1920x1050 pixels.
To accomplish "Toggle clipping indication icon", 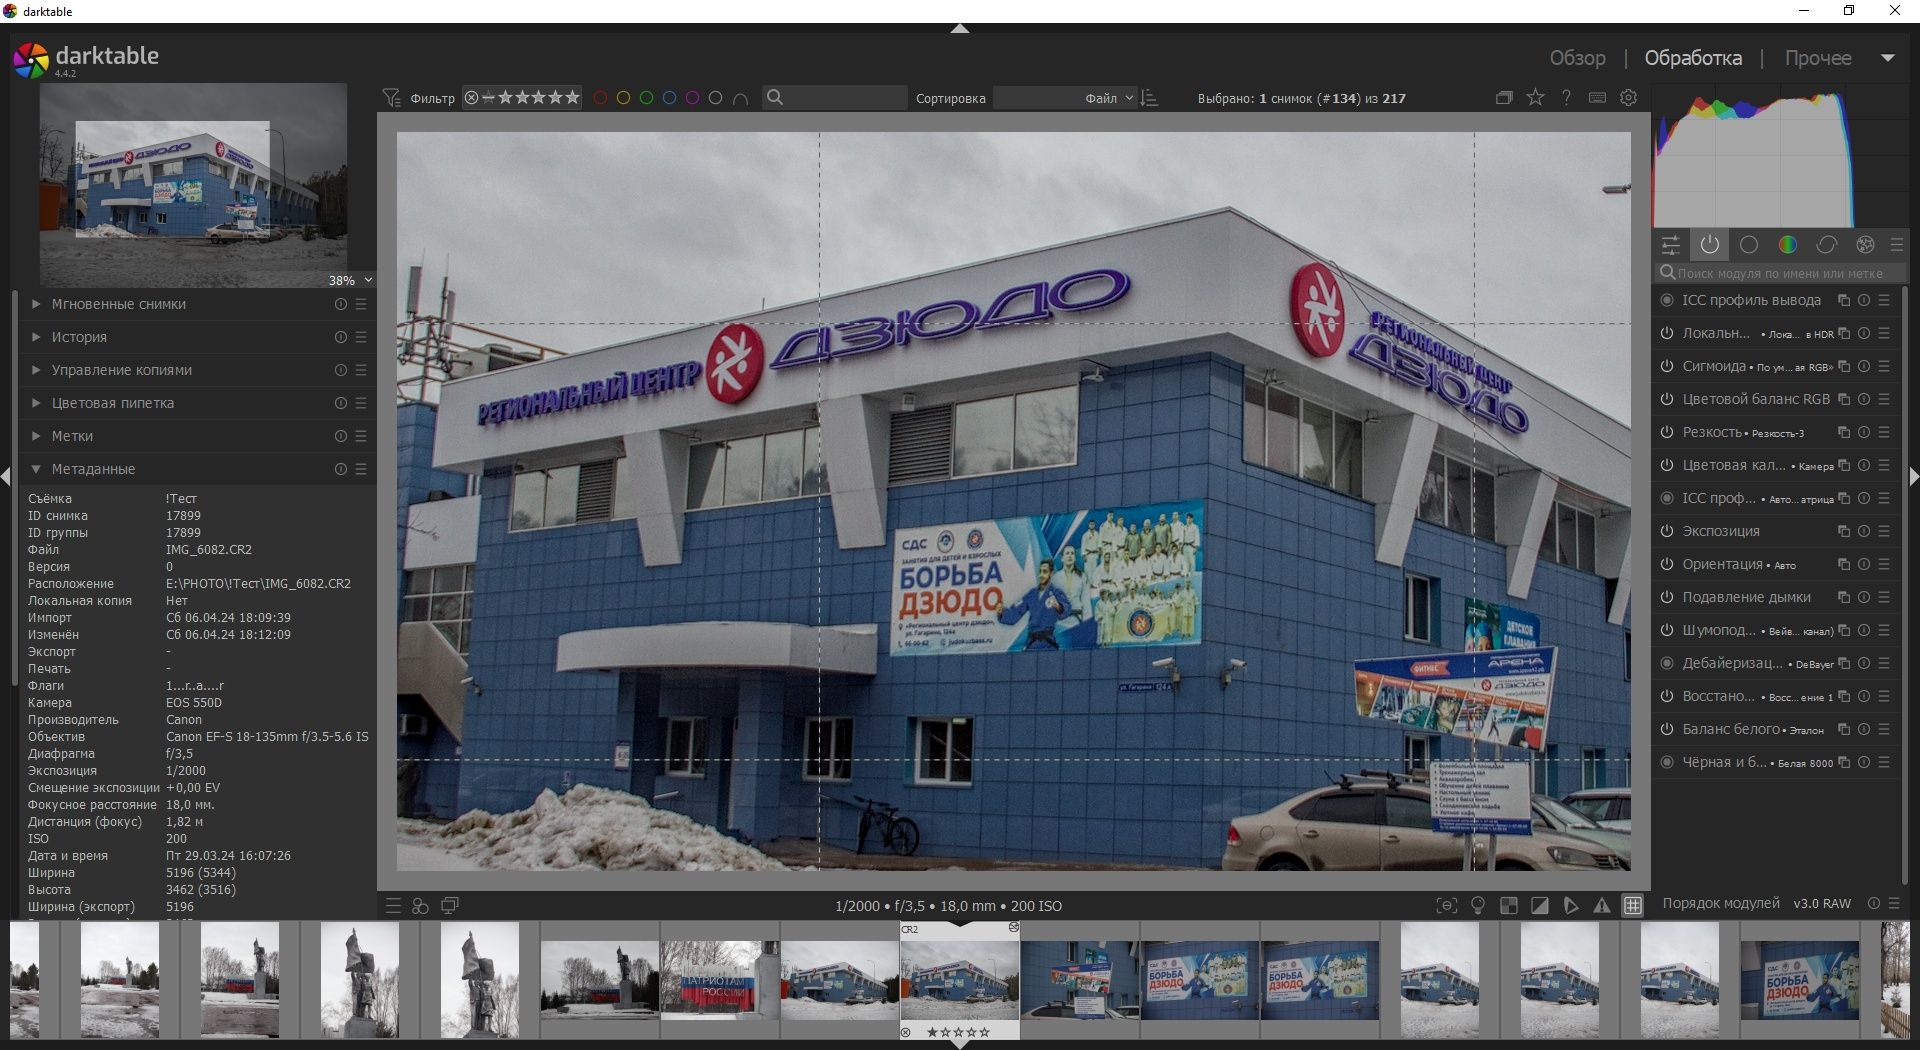I will coord(1540,906).
